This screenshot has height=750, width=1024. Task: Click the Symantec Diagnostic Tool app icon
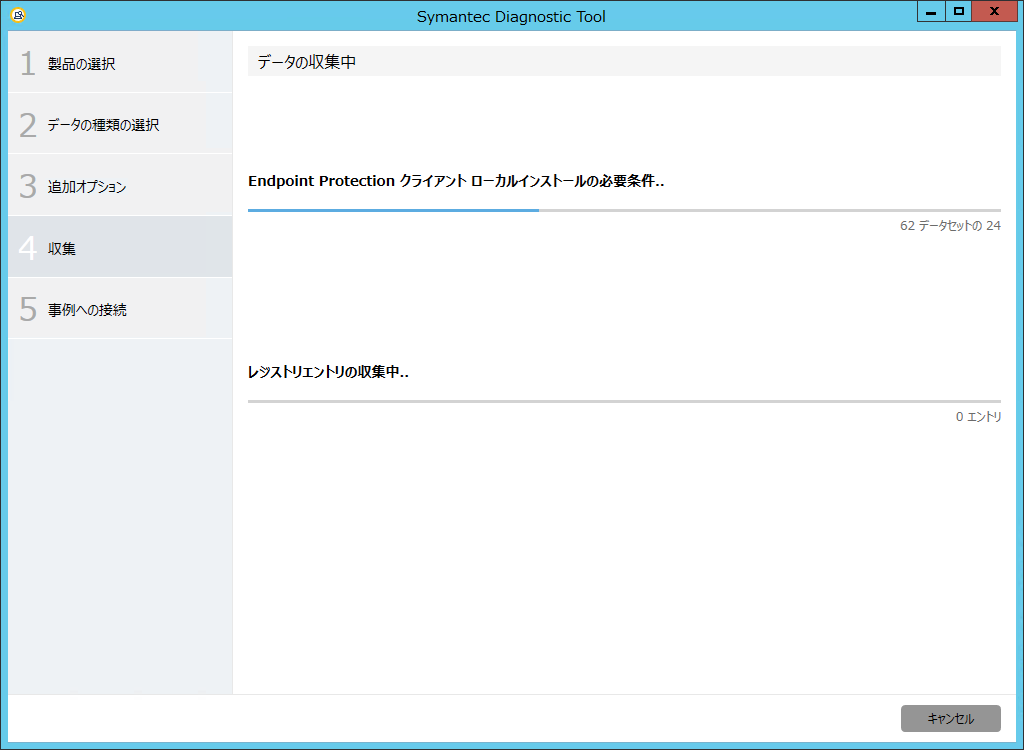point(18,15)
